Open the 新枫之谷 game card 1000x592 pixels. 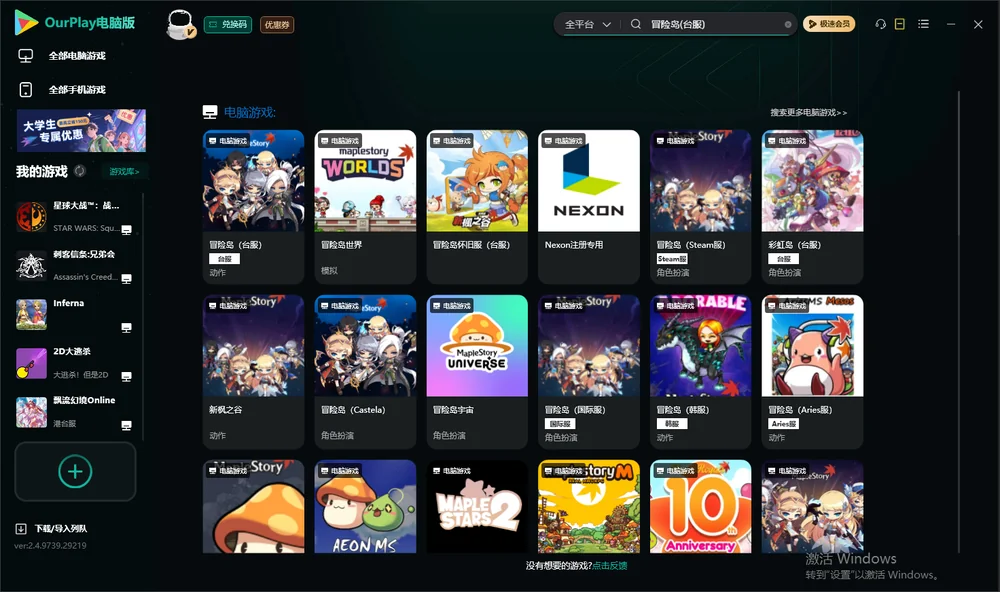point(254,372)
